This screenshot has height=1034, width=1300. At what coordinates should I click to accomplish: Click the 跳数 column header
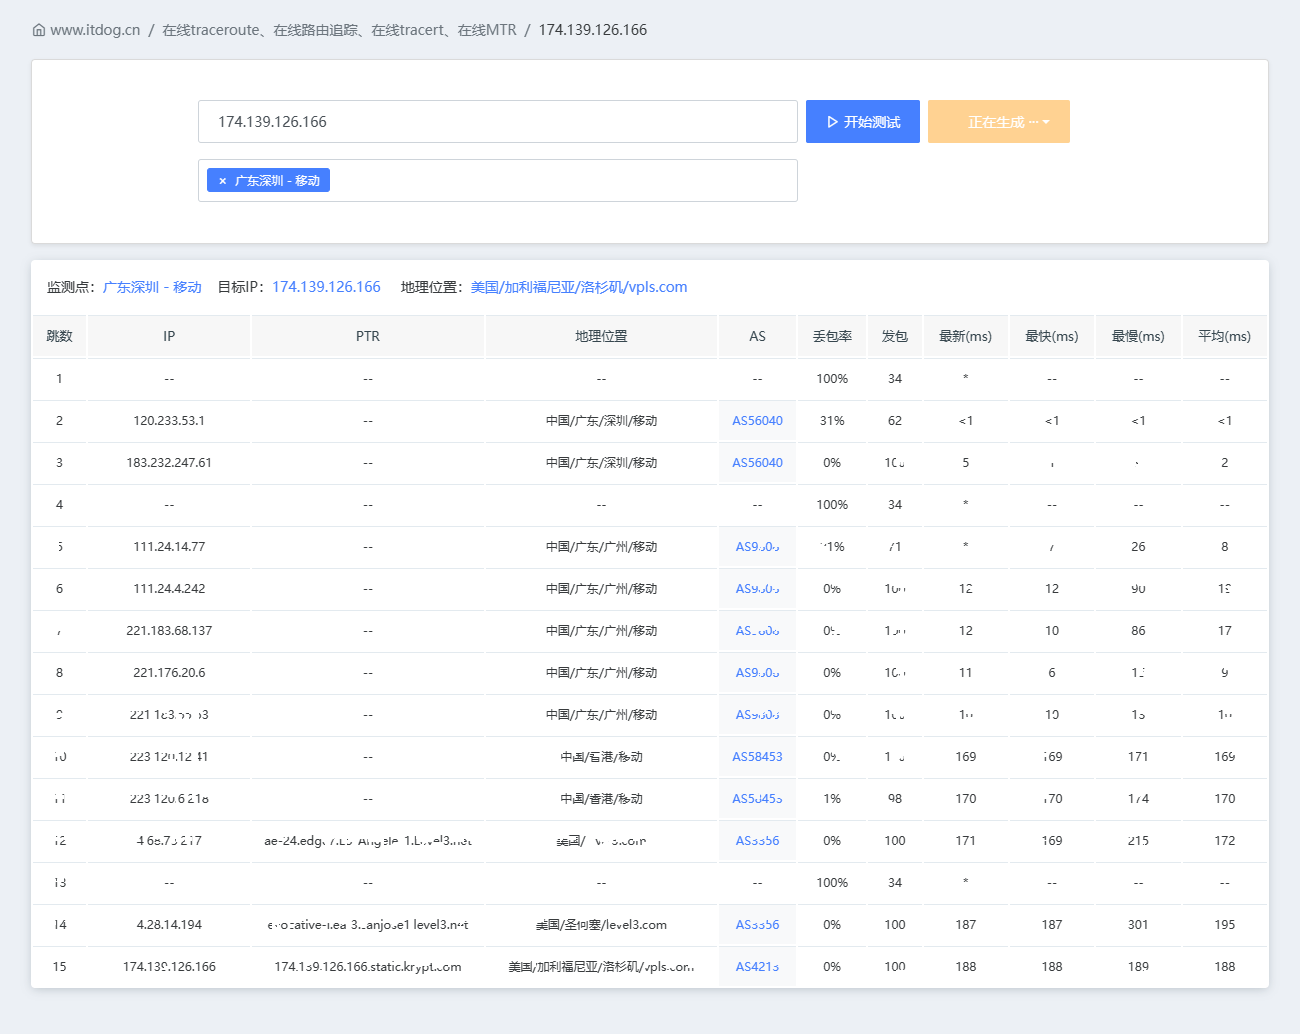click(60, 336)
